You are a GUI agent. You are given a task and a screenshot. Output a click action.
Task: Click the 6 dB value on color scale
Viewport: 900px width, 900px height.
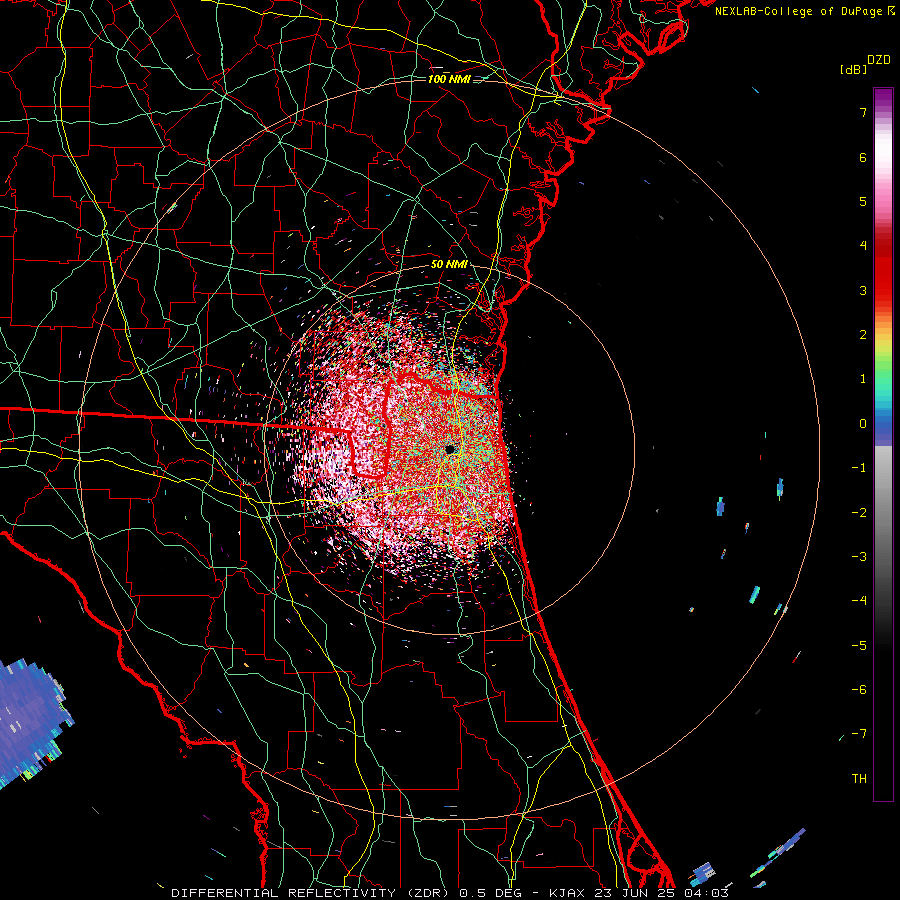tap(863, 157)
